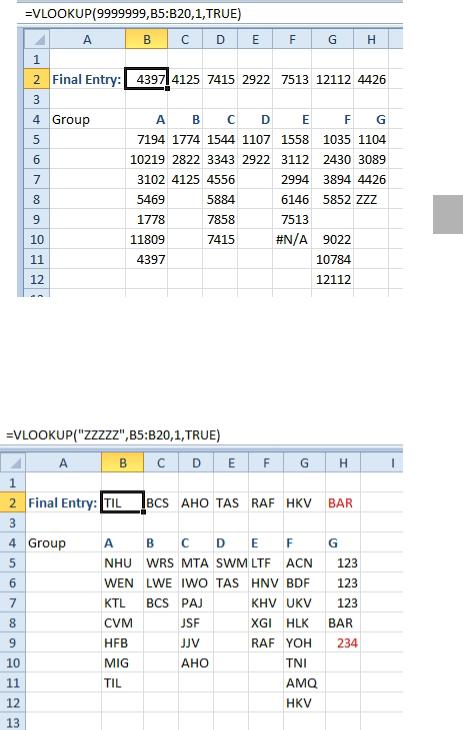
Task: Click the cell containing 1774
Action: tap(185, 139)
